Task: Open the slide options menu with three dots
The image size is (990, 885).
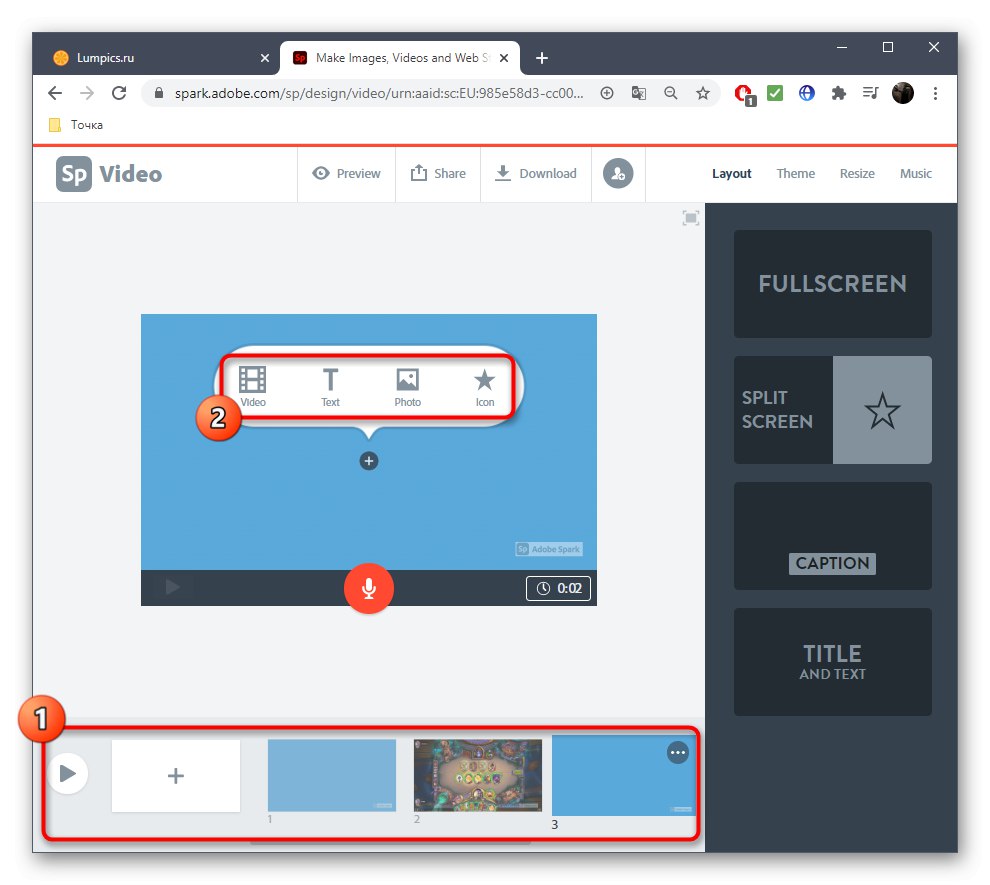Action: (678, 752)
